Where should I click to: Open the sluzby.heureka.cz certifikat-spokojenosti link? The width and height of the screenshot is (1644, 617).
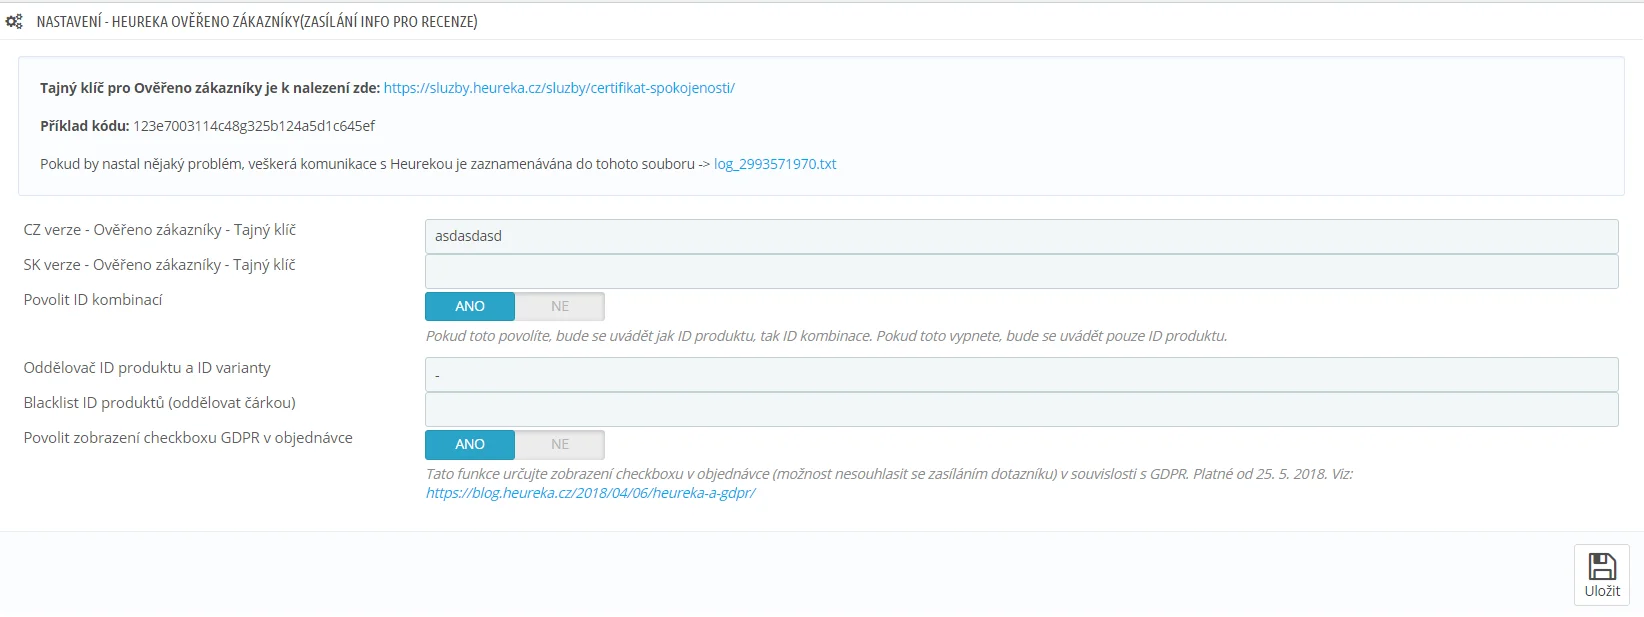[x=559, y=88]
